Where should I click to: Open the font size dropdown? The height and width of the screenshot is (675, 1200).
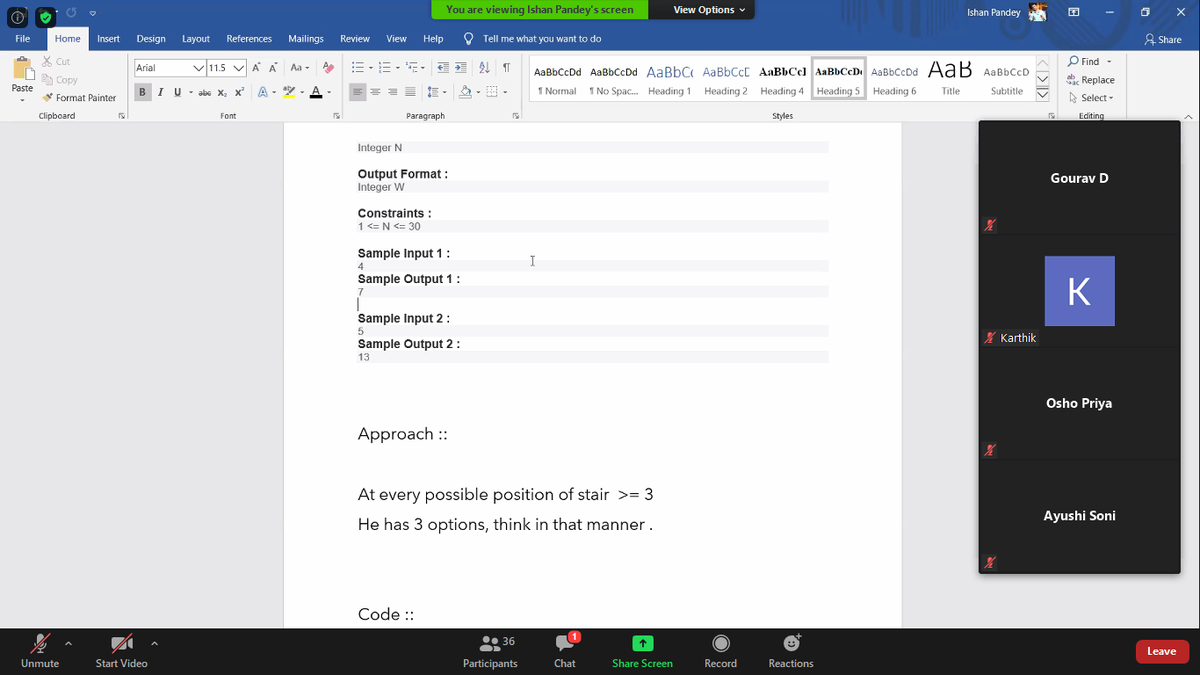(239, 67)
